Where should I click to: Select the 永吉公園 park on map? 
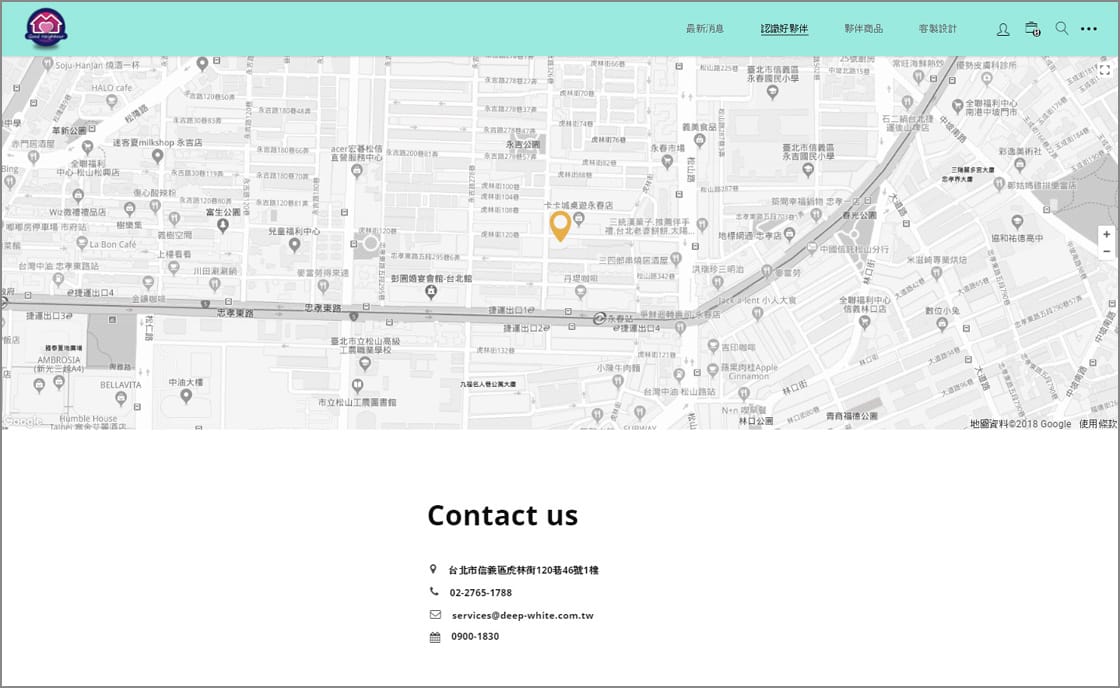tap(523, 144)
